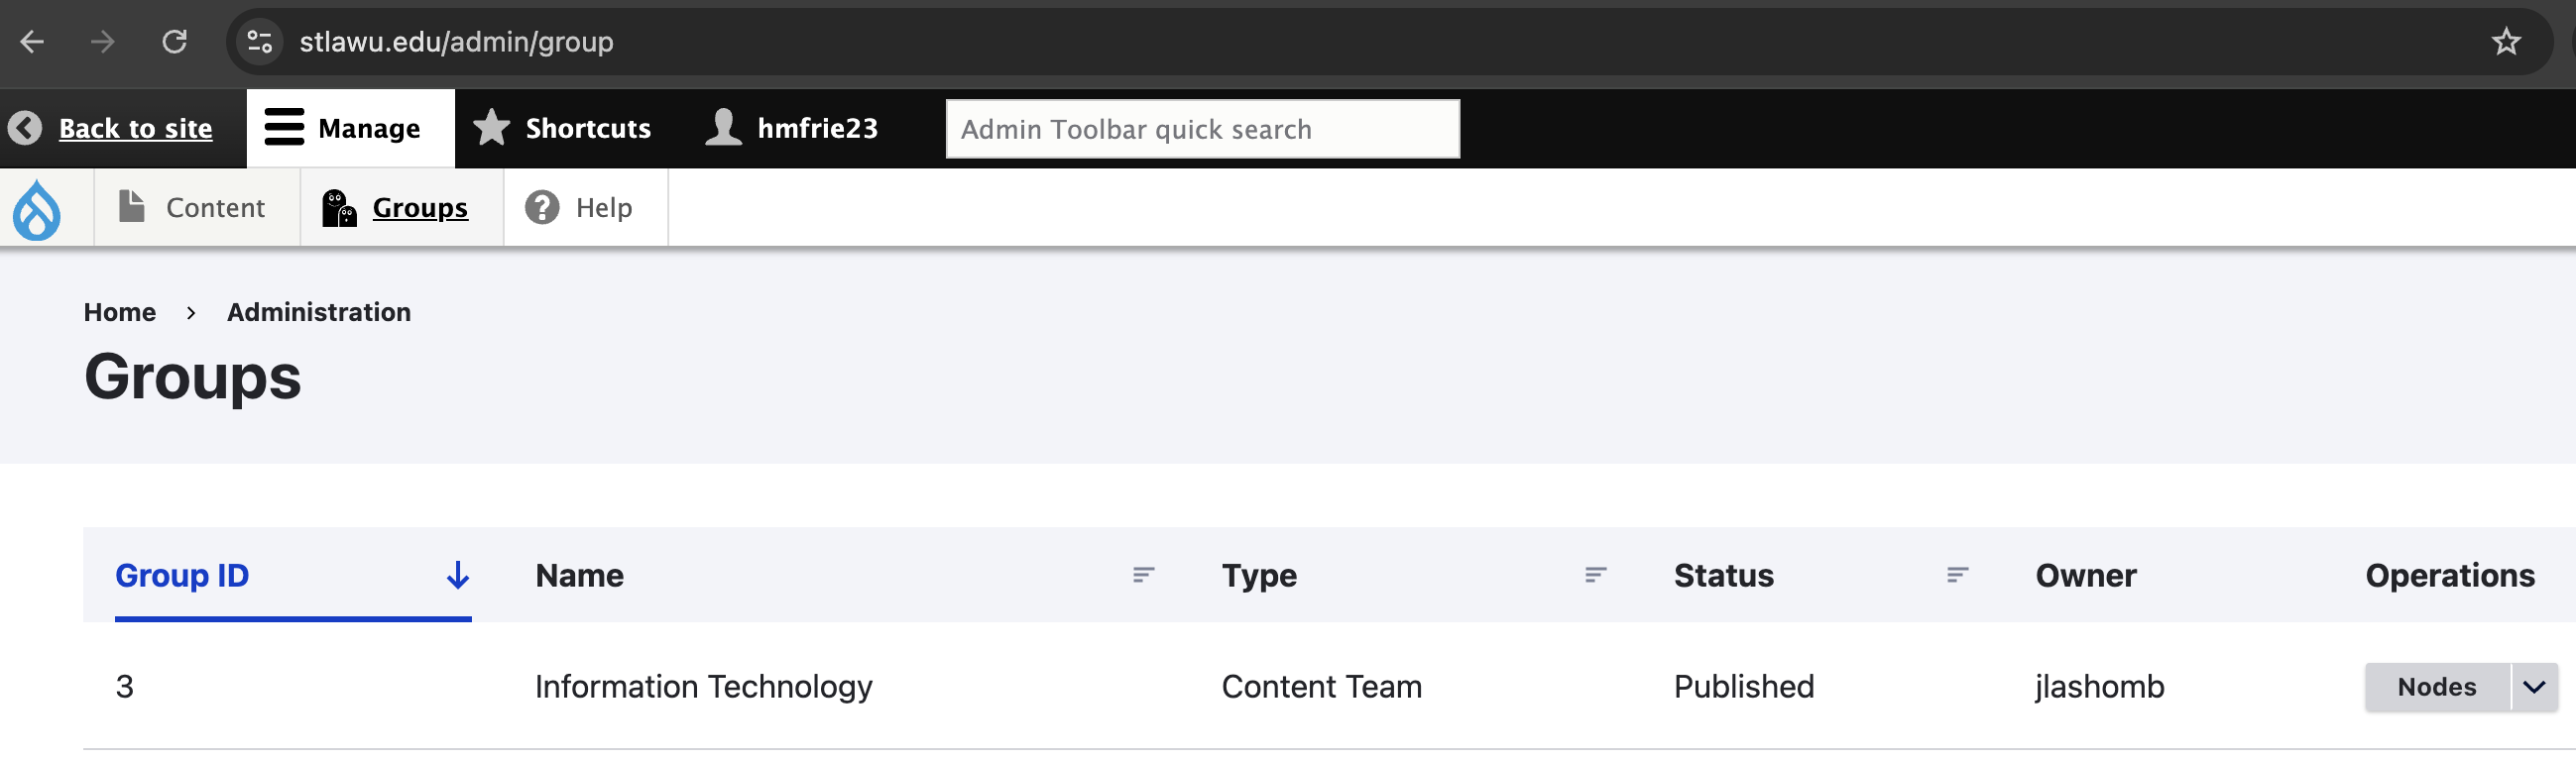Open the hmfrie23 user menu

[792, 128]
